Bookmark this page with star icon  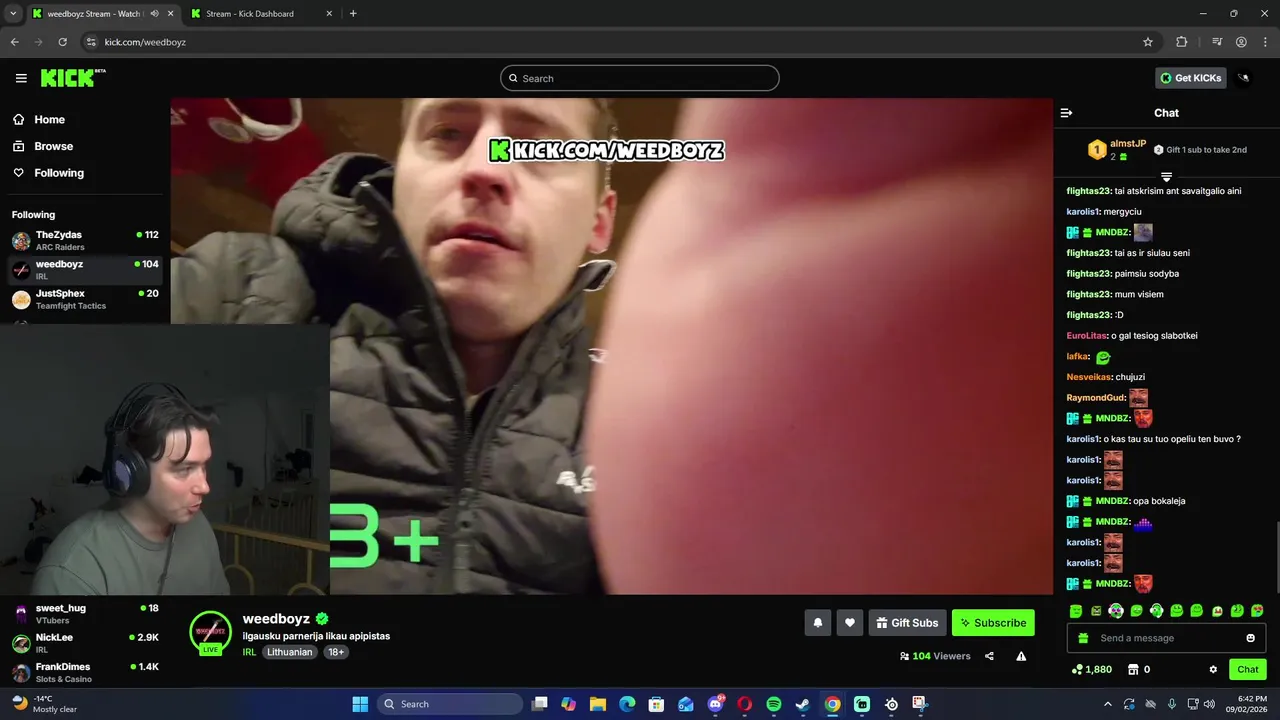click(1148, 42)
